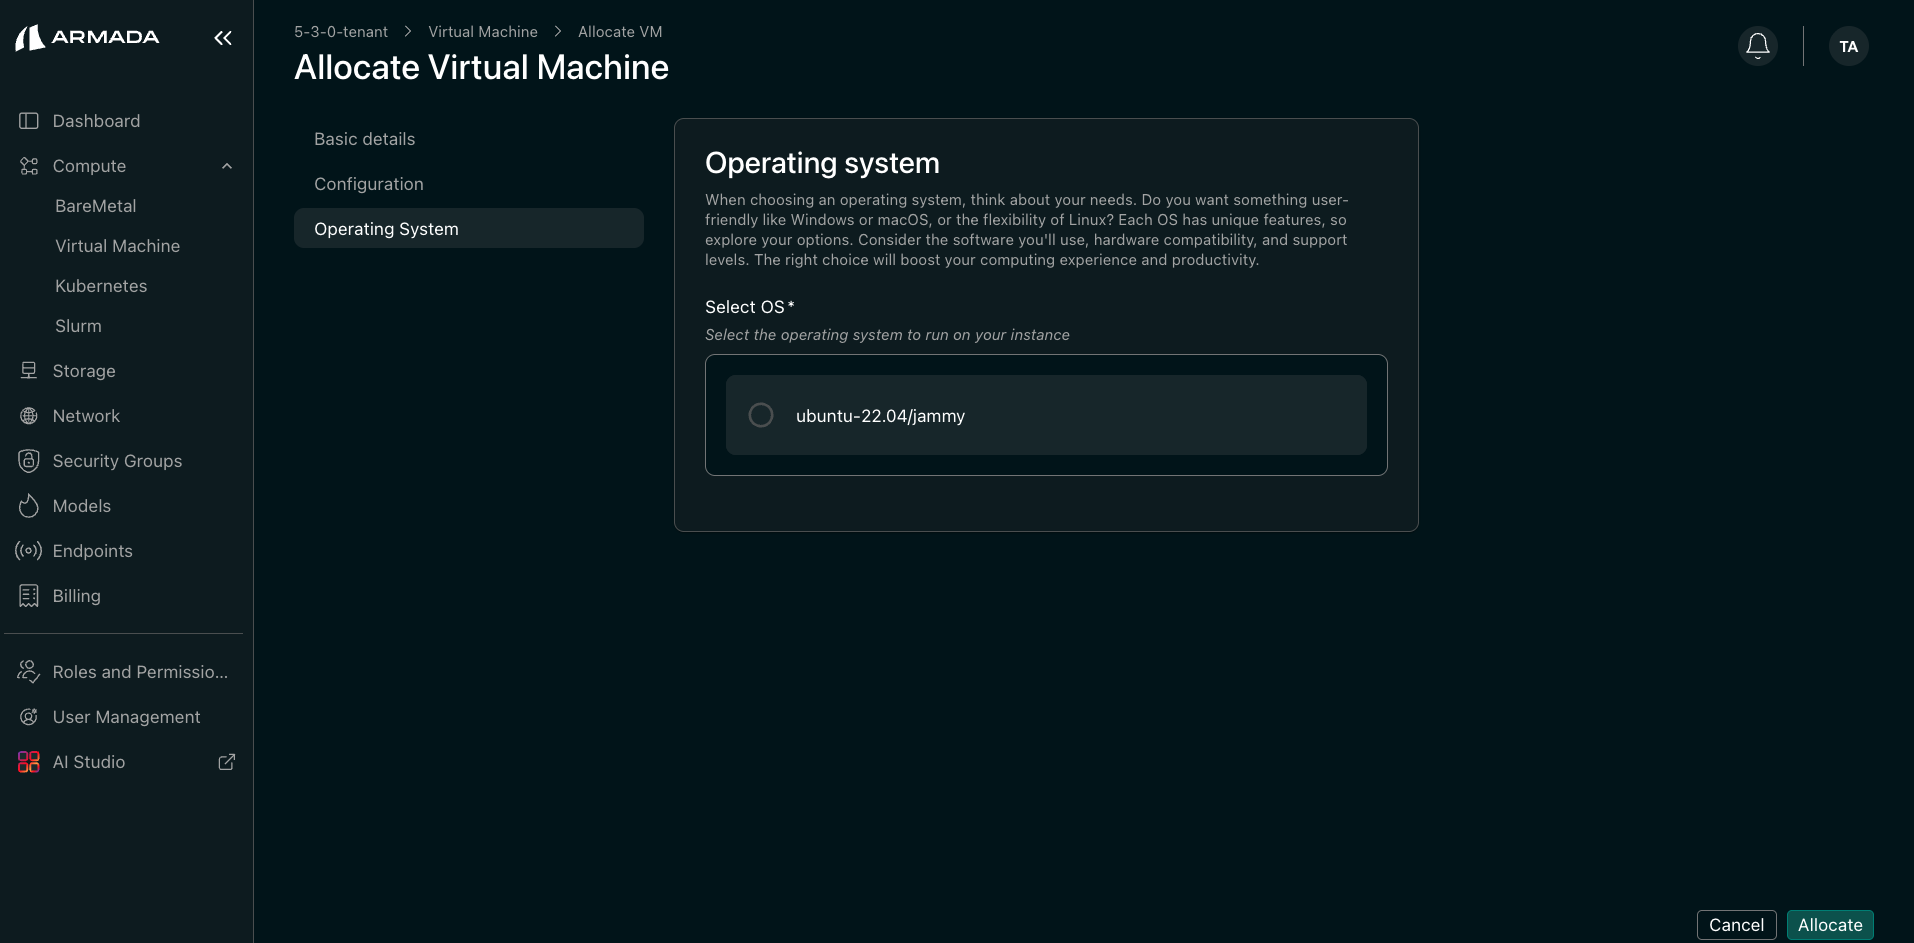
Task: Click the Security Groups shield icon
Action: tap(28, 461)
